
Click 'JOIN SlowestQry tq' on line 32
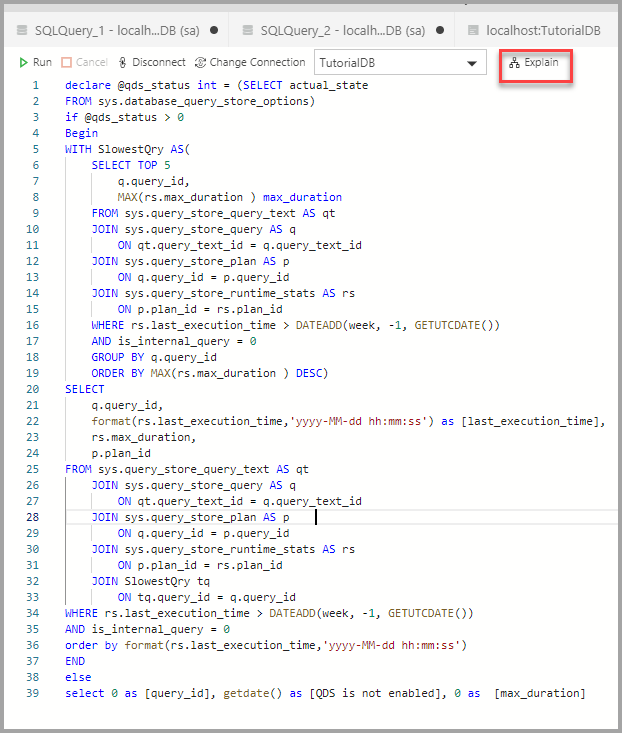point(150,581)
